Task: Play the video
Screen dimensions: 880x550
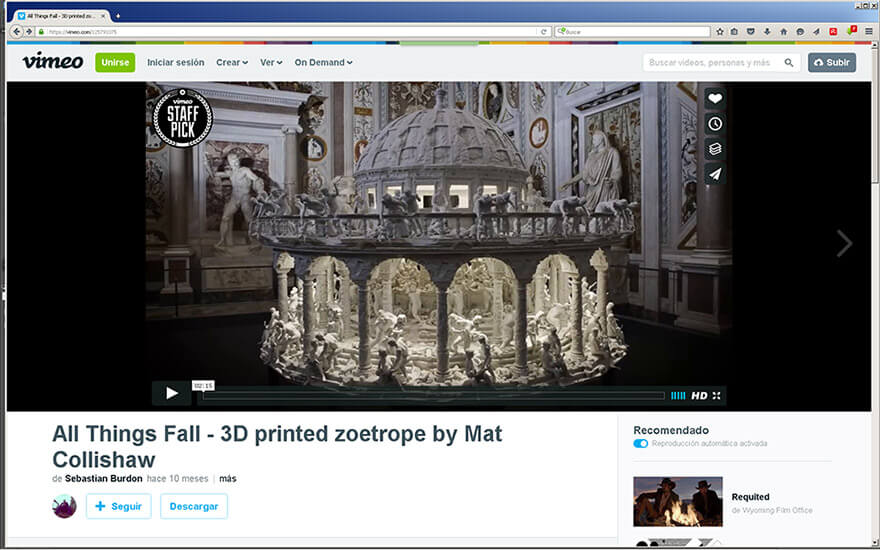Action: 172,393
